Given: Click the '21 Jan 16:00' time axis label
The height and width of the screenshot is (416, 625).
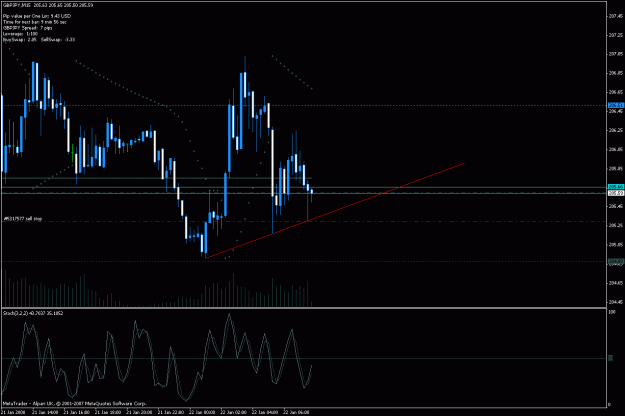Looking at the screenshot, I should tap(77, 412).
